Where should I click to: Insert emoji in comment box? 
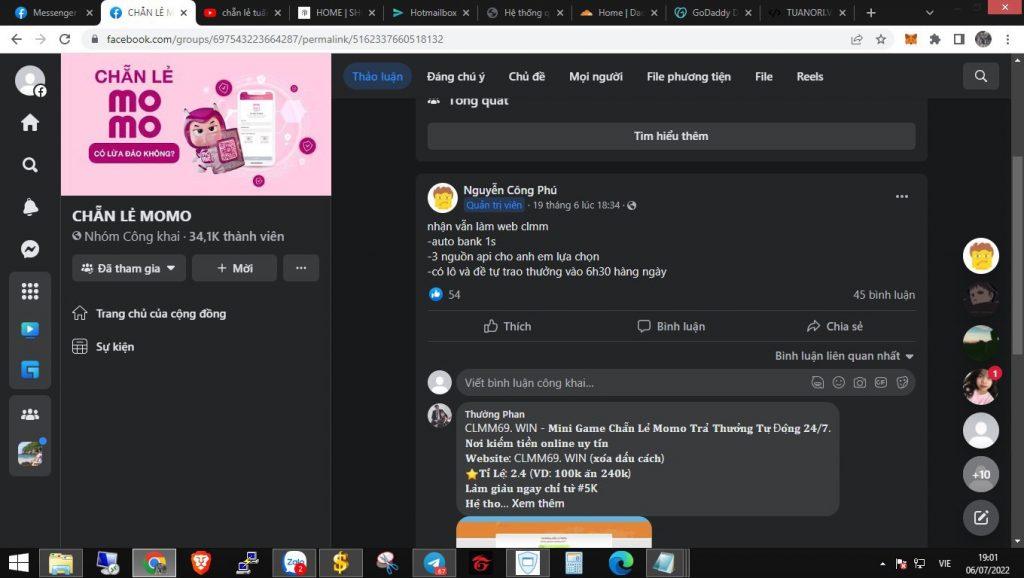(838, 382)
